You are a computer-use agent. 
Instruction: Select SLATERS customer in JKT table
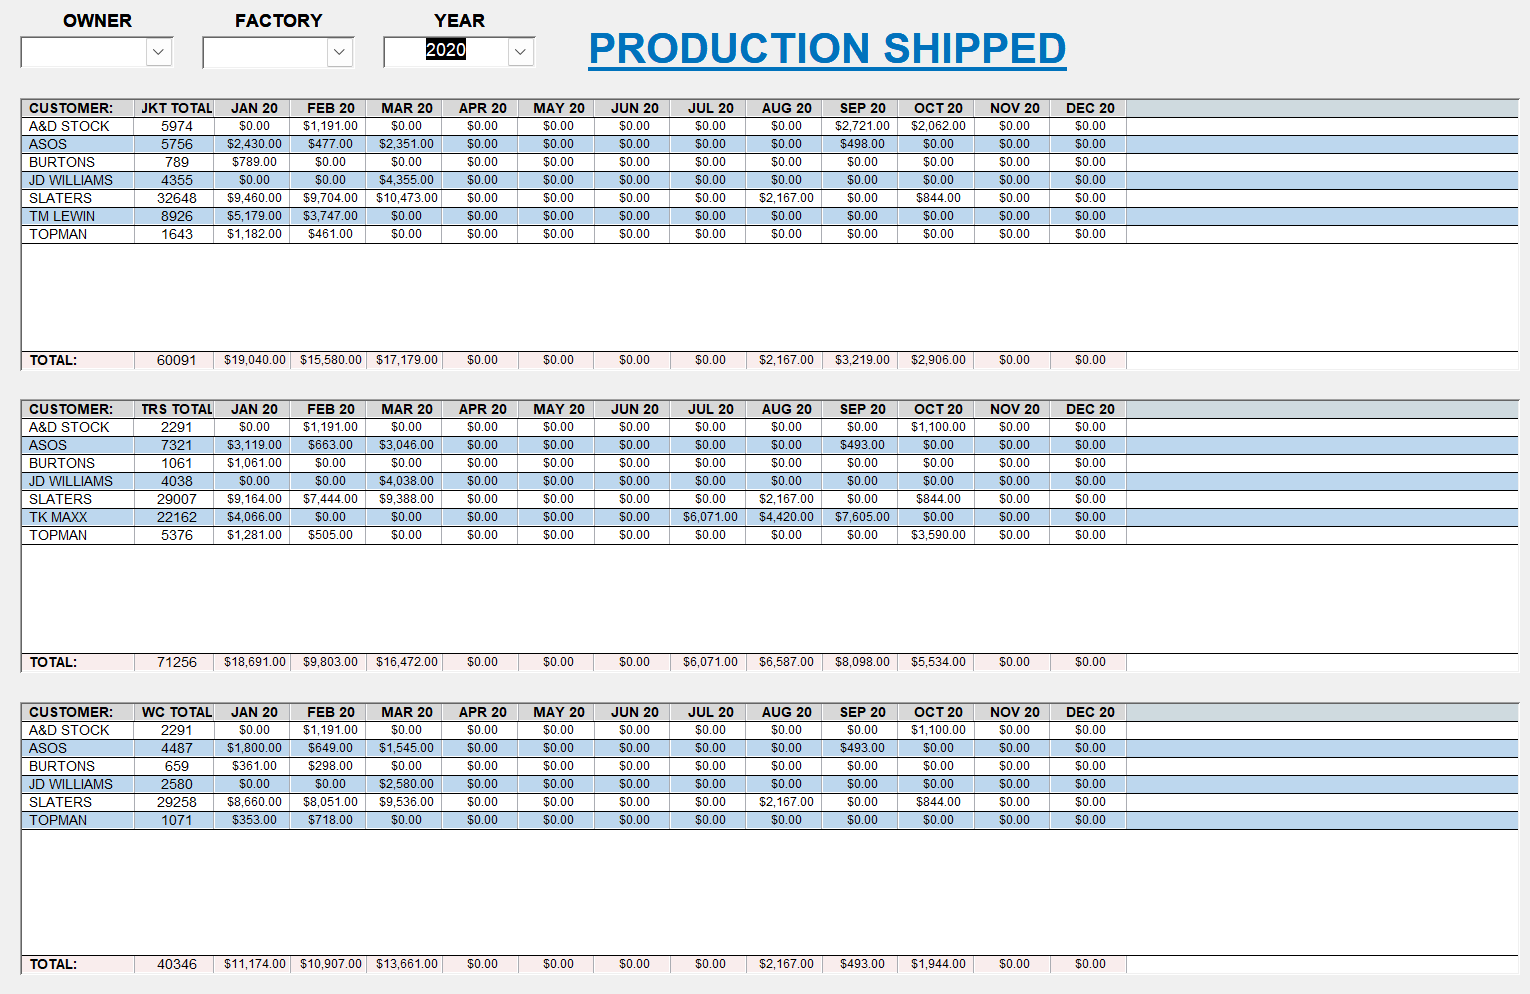pos(60,198)
